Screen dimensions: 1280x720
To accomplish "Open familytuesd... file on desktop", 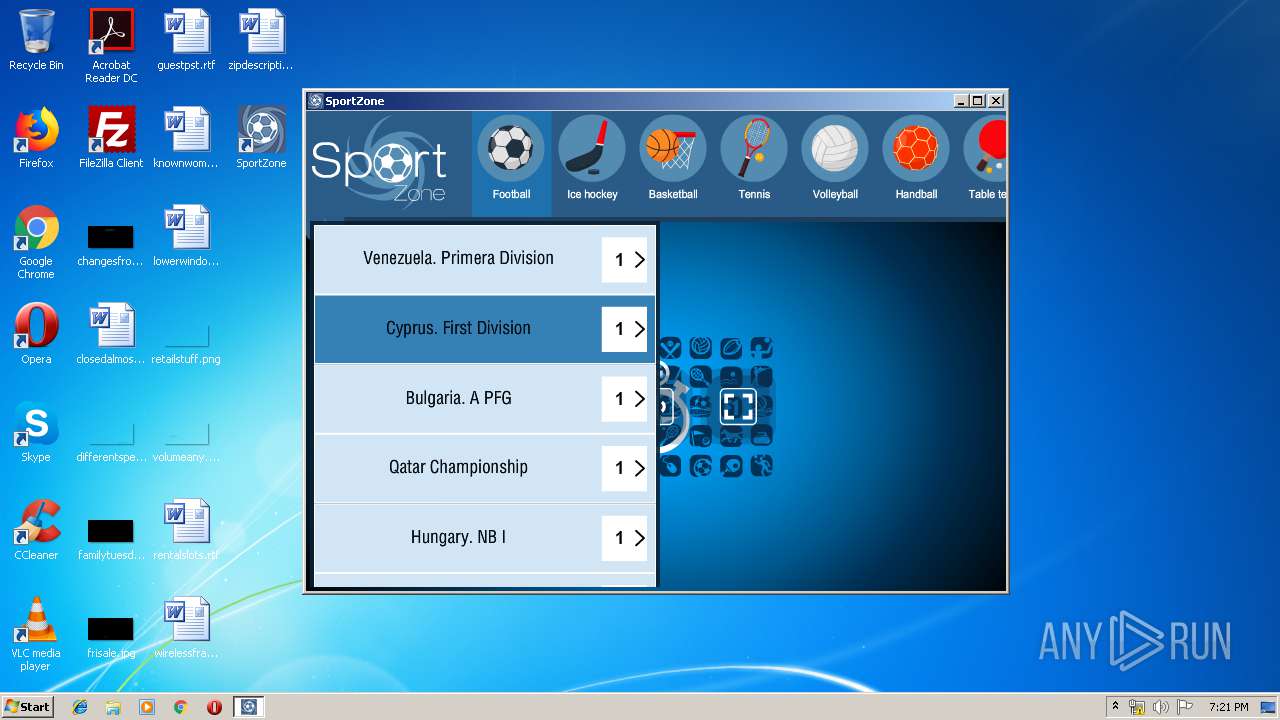I will pos(111,538).
